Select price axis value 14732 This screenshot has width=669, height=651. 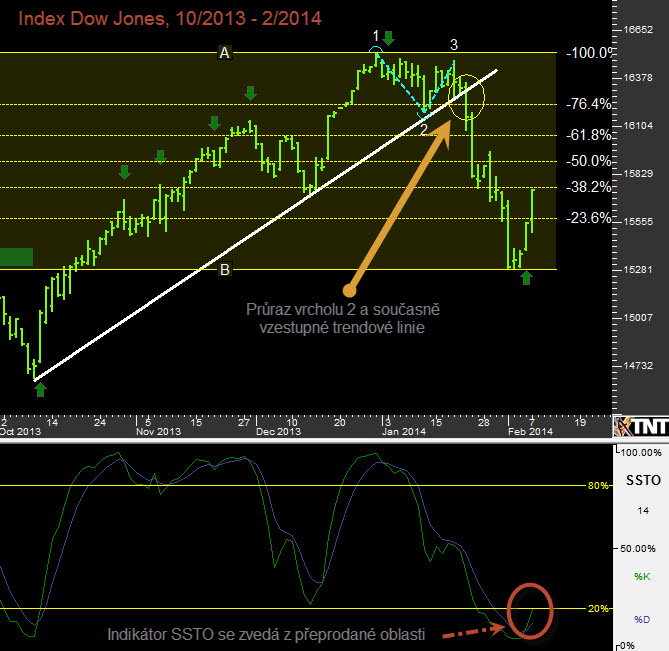[638, 366]
